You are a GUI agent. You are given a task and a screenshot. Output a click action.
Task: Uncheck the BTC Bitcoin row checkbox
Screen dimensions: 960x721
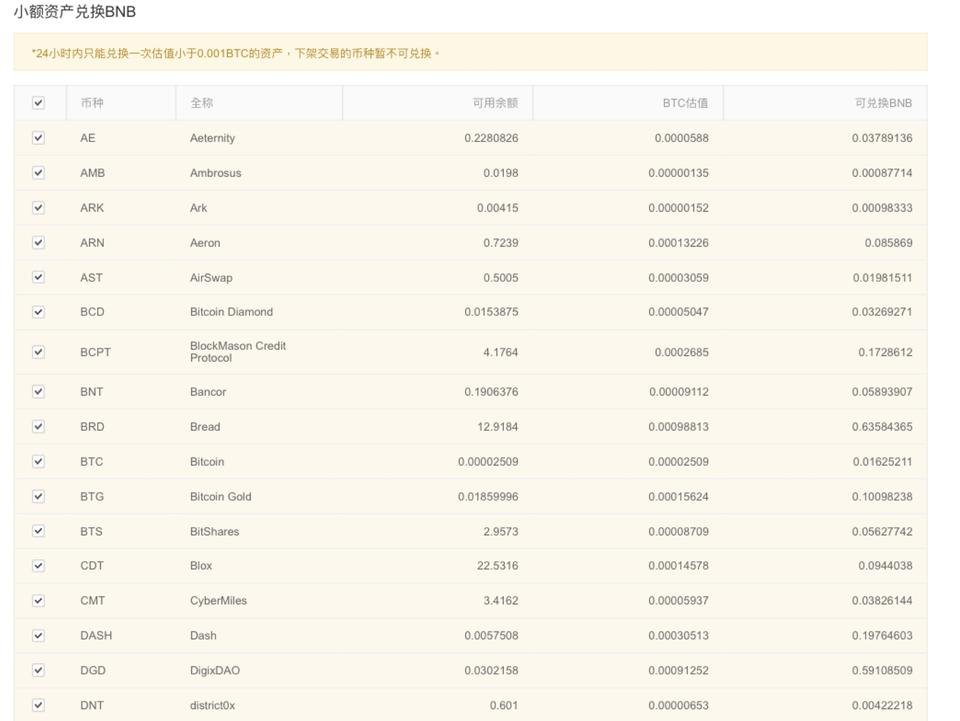39,461
